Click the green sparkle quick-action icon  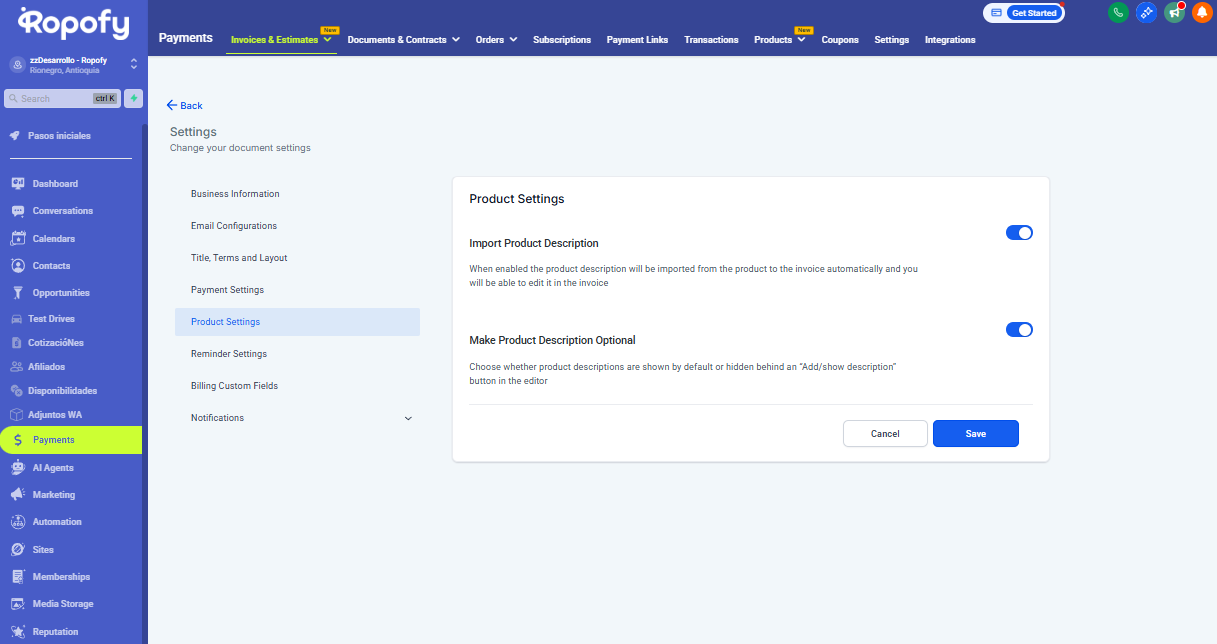(134, 99)
